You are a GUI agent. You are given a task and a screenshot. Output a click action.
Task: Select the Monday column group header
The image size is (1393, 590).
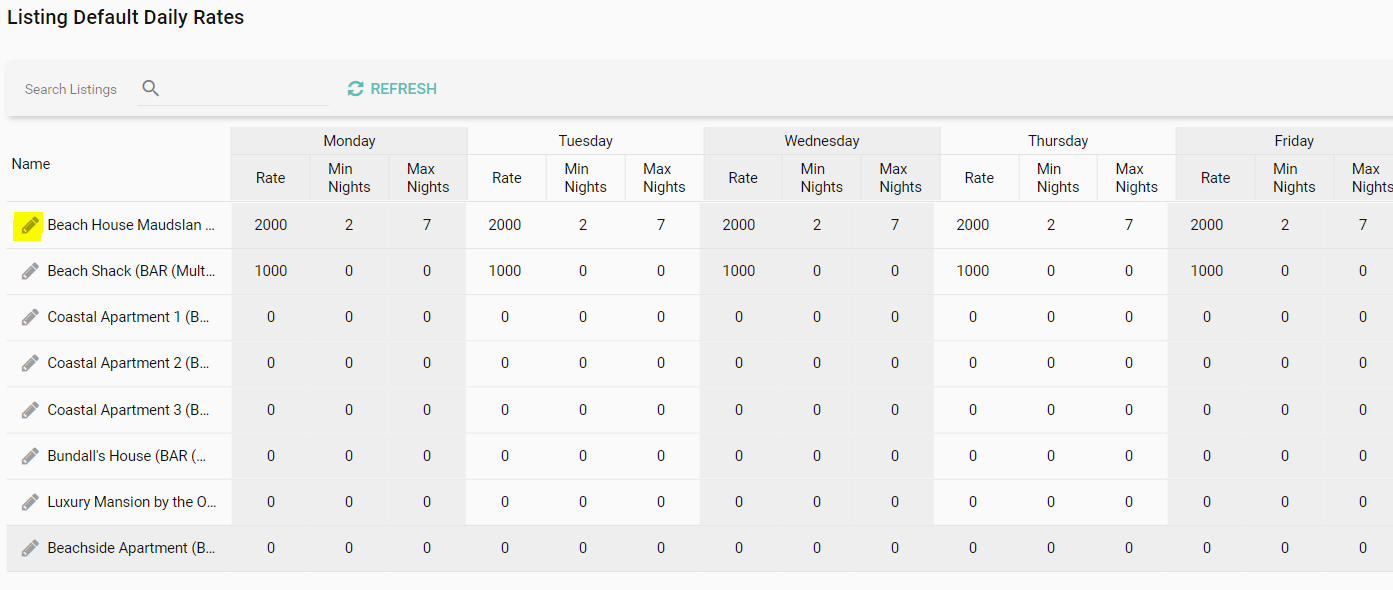349,141
